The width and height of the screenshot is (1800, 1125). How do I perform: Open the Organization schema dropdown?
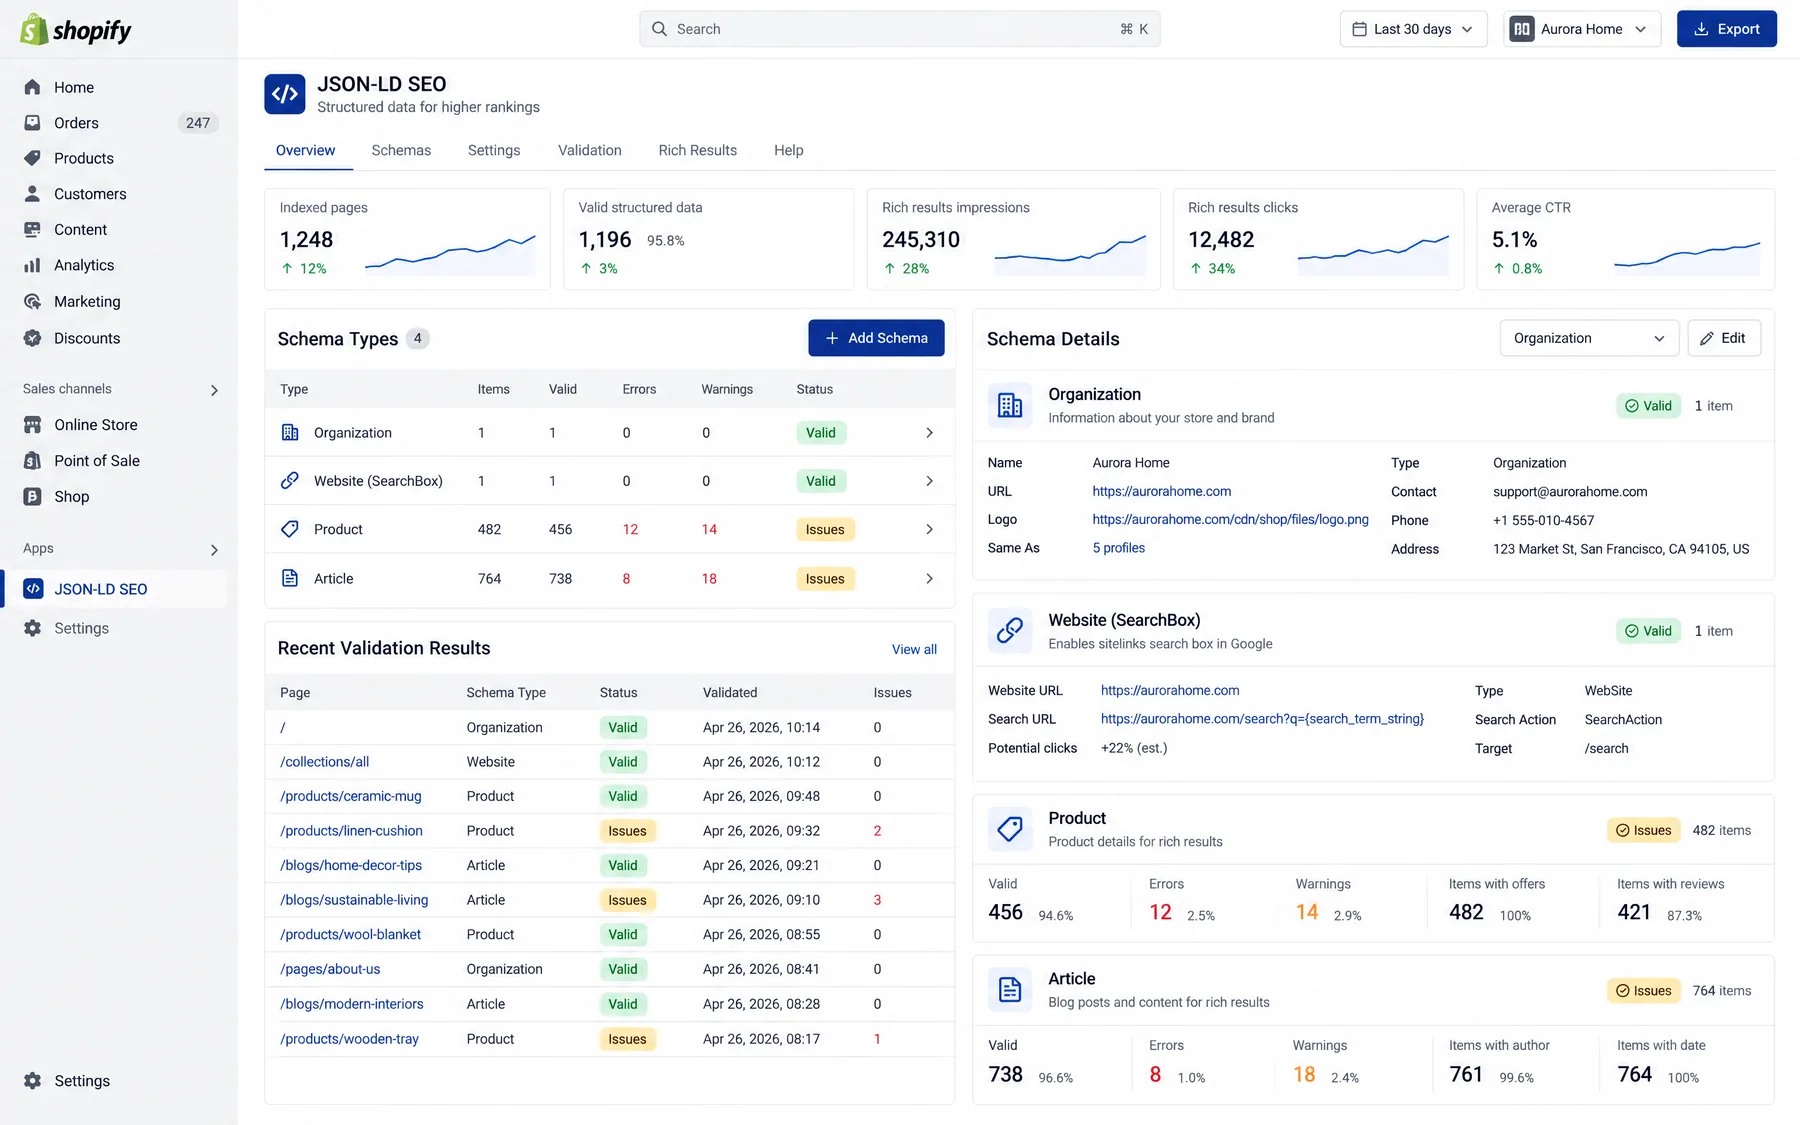[x=1589, y=338]
